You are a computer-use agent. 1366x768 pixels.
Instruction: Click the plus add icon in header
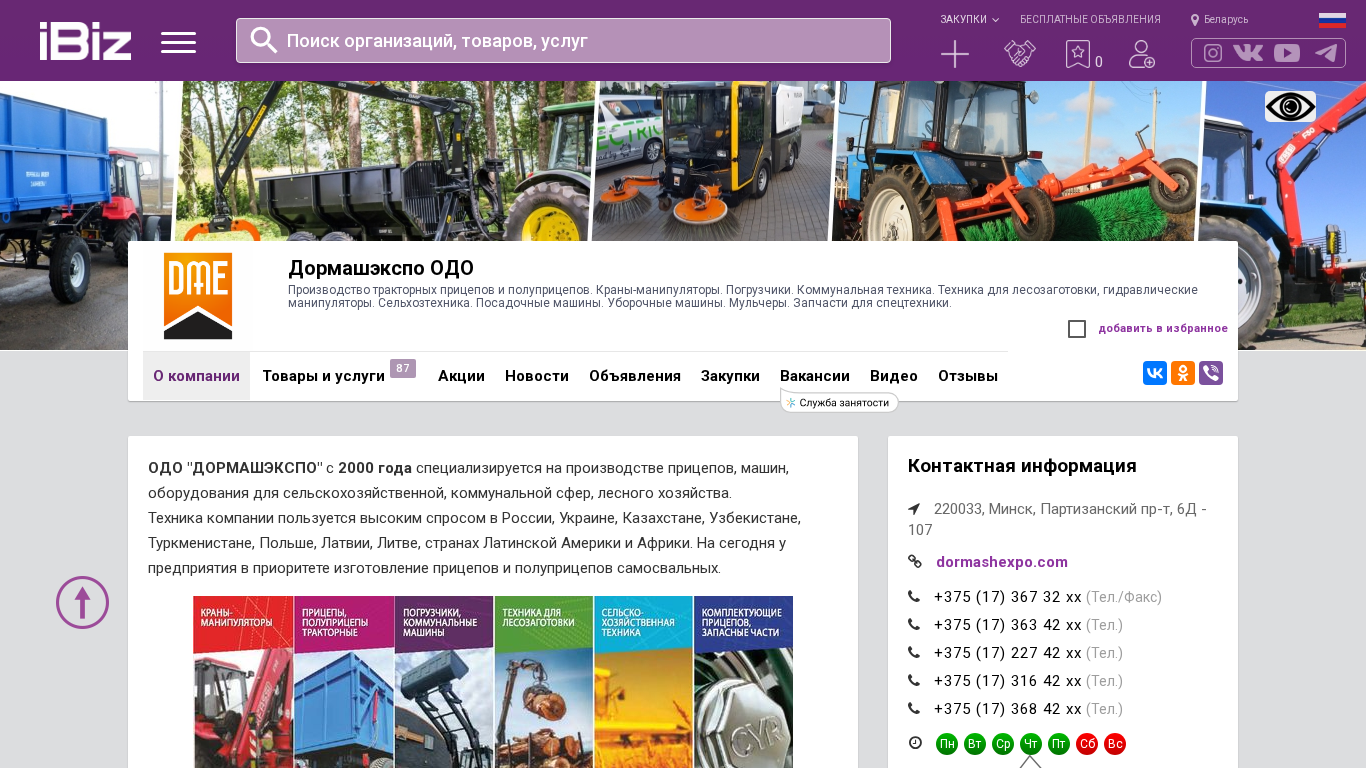[x=955, y=54]
